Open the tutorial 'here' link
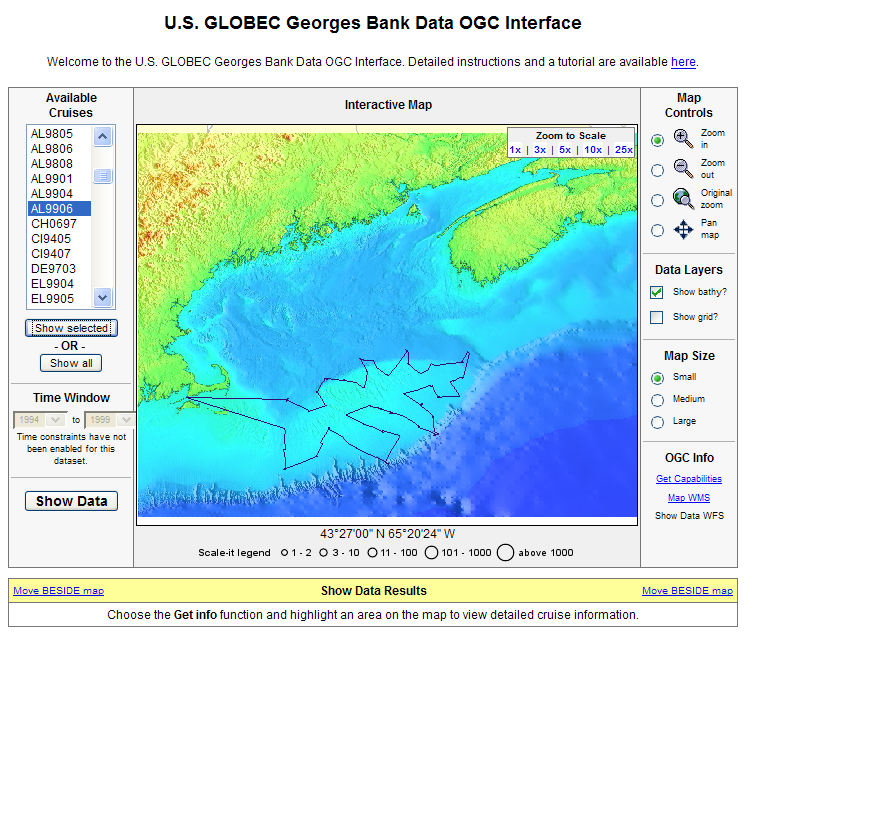The width and height of the screenshot is (878, 815). pos(683,62)
